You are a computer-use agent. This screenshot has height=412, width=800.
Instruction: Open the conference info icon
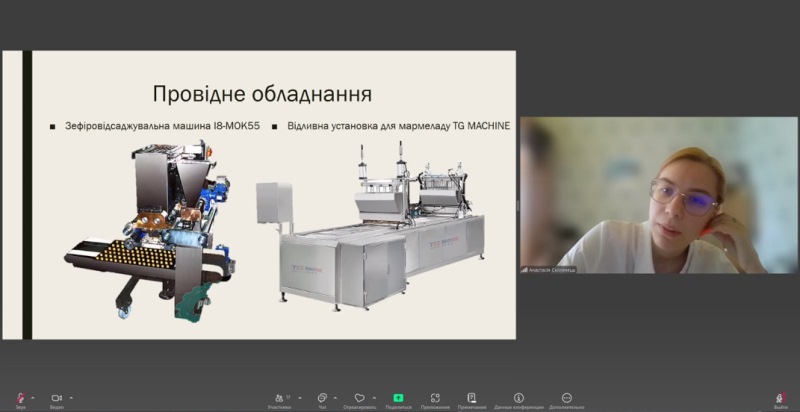(518, 397)
